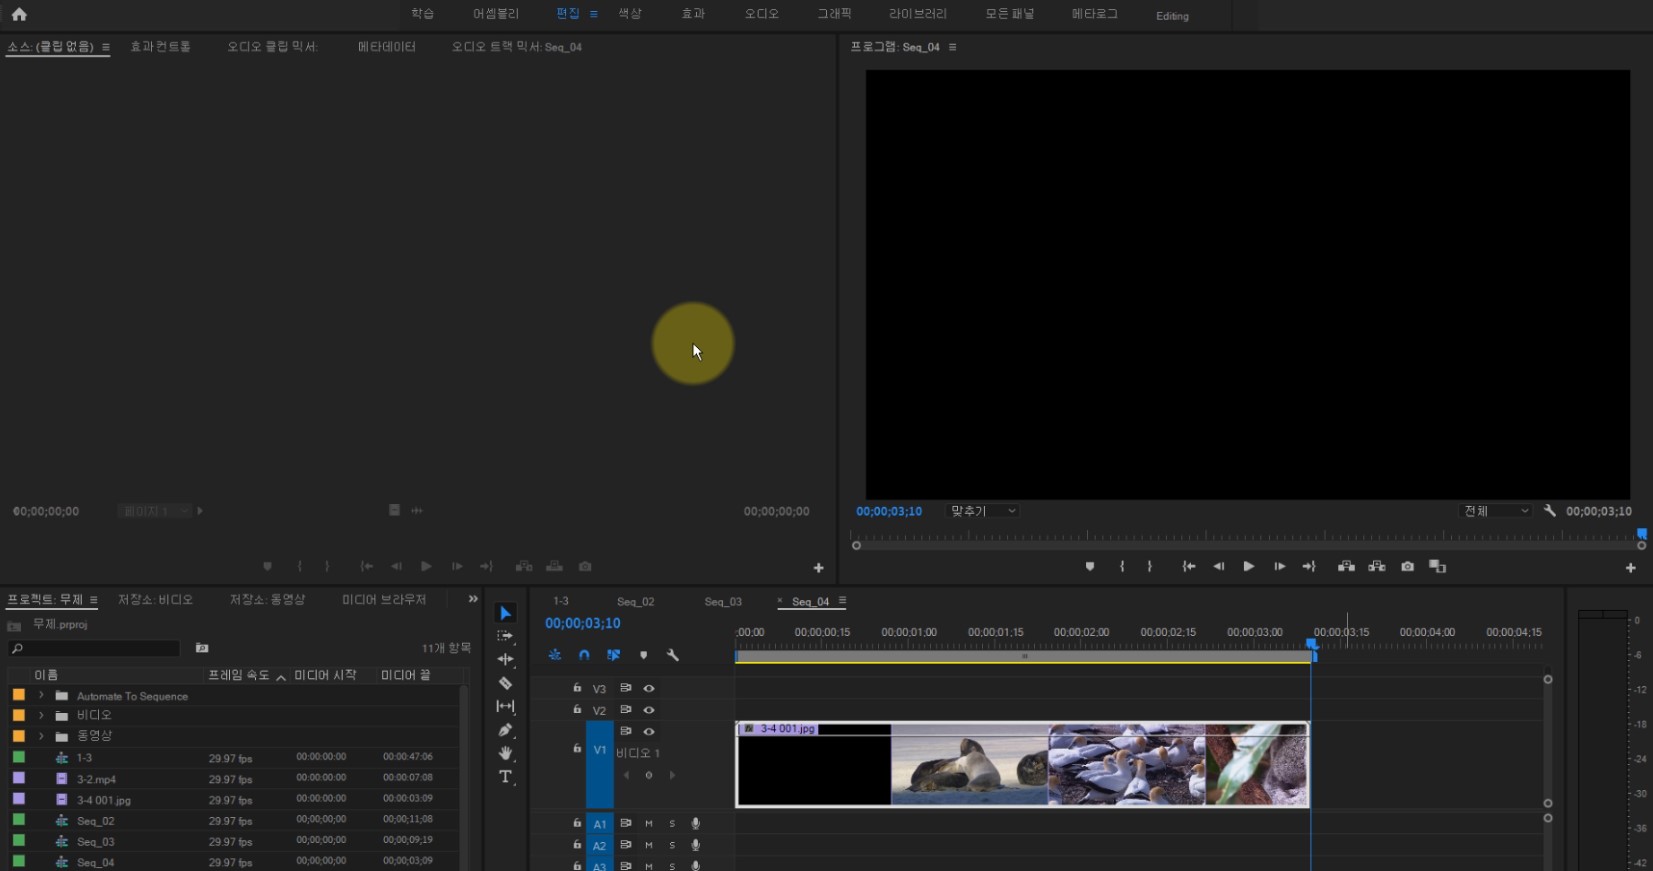This screenshot has width=1653, height=871.
Task: Select the Pen tool
Action: [505, 730]
